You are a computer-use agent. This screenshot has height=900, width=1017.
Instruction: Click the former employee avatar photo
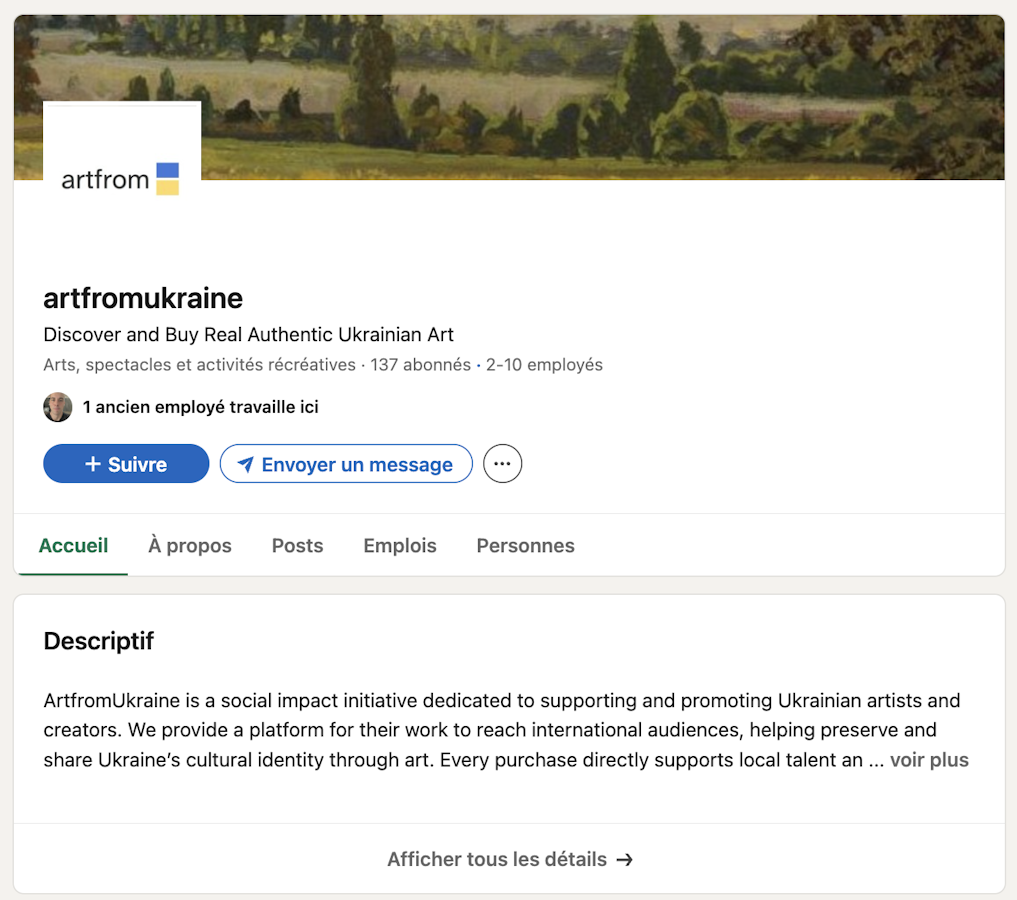[58, 407]
